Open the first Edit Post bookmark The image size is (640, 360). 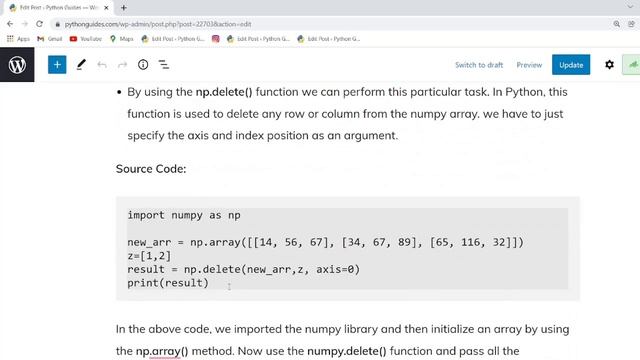point(173,39)
